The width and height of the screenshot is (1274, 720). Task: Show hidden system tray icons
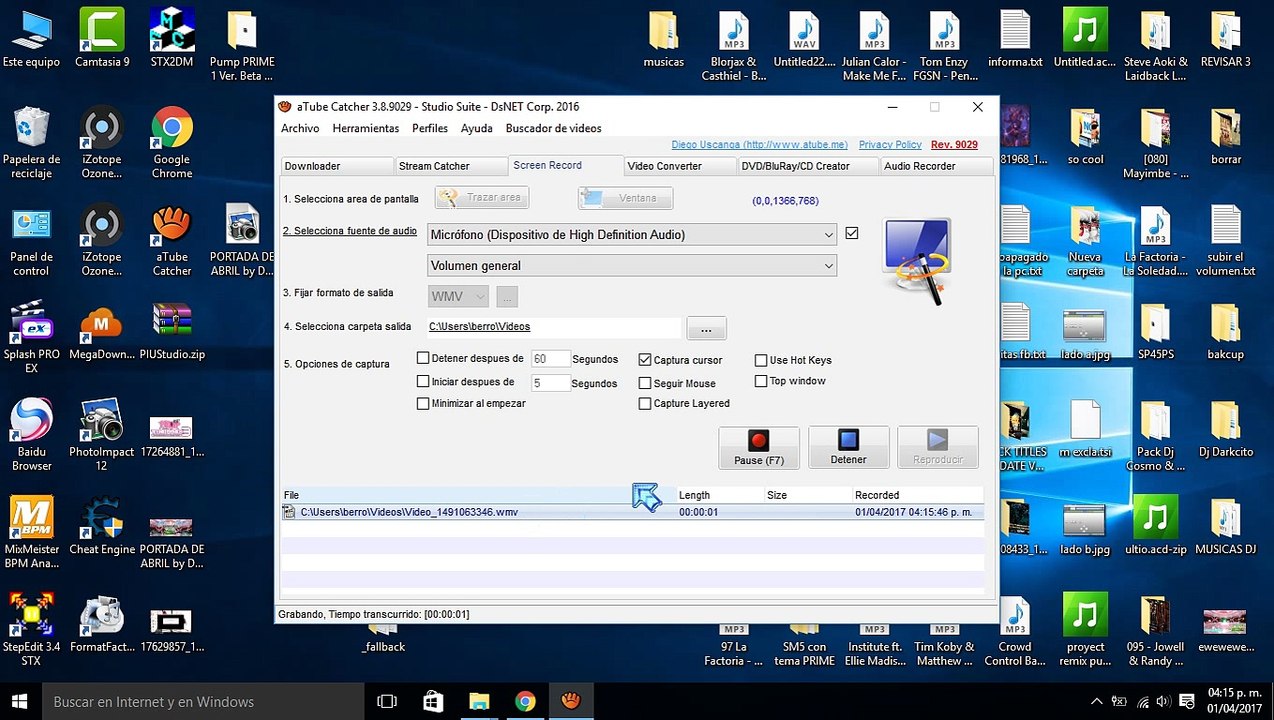coord(1097,701)
